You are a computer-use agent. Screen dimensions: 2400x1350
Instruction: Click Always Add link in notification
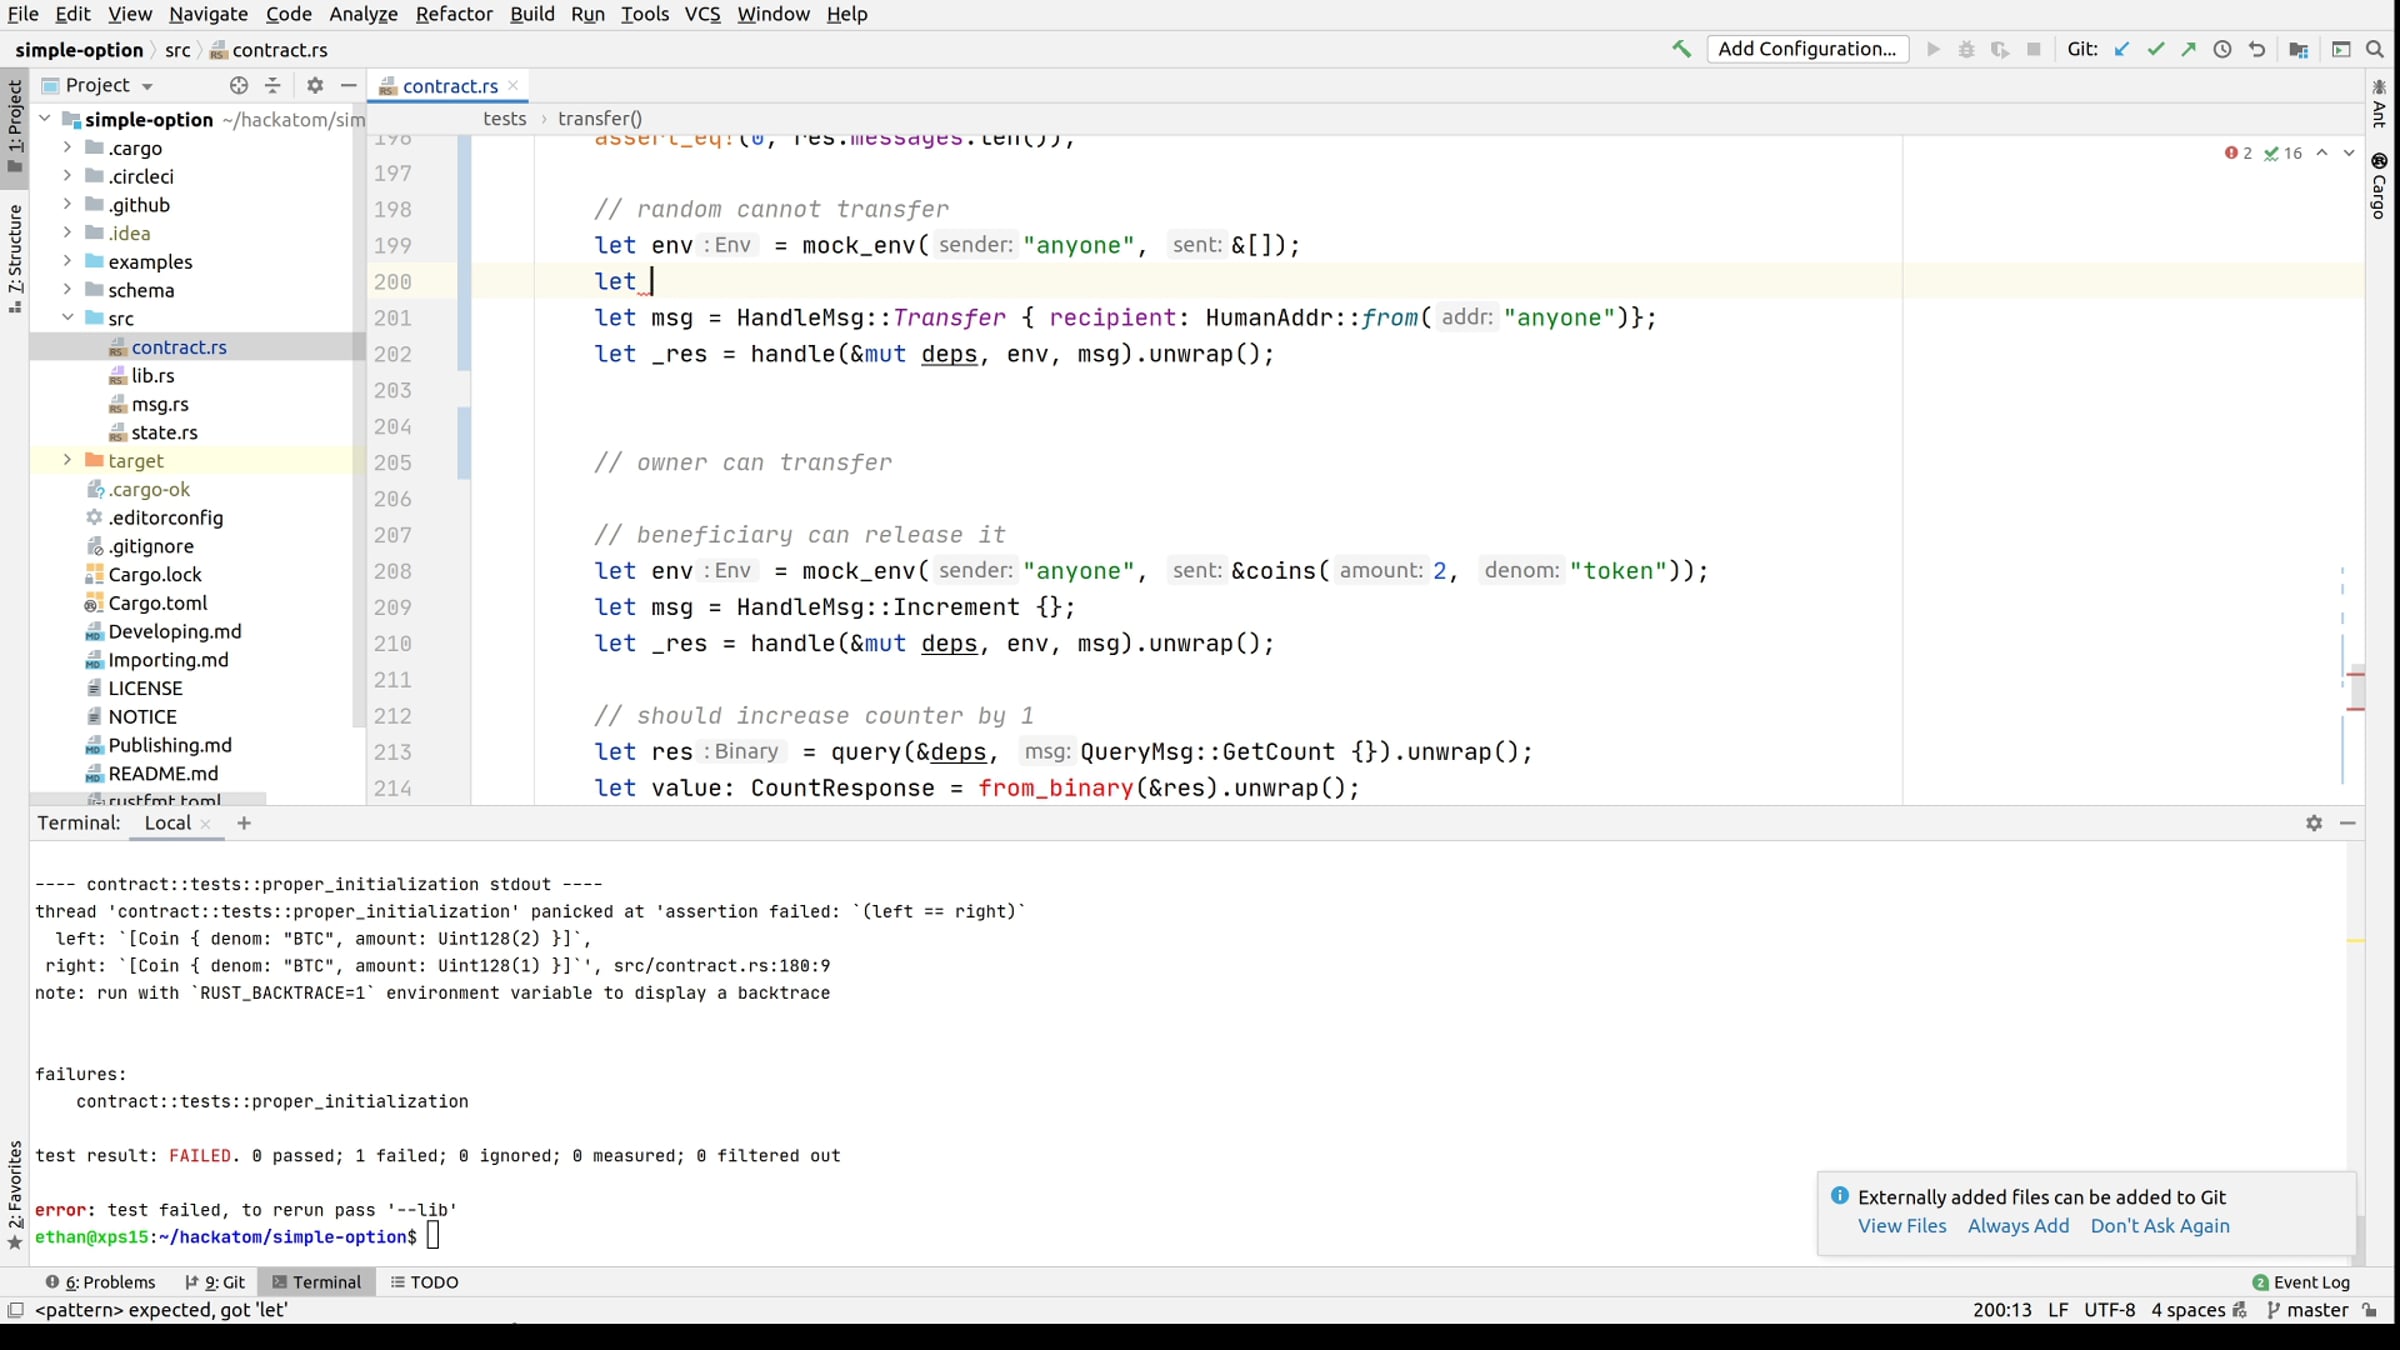point(2018,1226)
